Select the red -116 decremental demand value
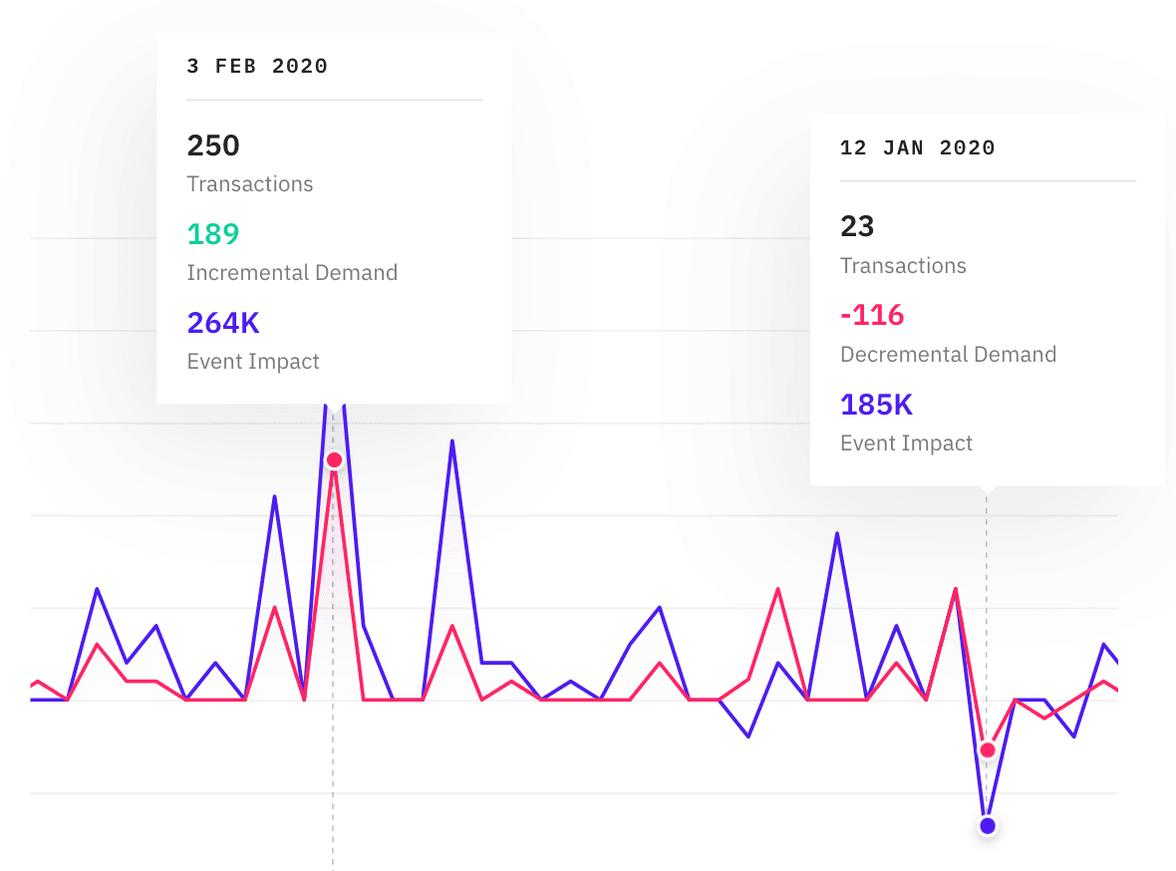 tap(872, 315)
